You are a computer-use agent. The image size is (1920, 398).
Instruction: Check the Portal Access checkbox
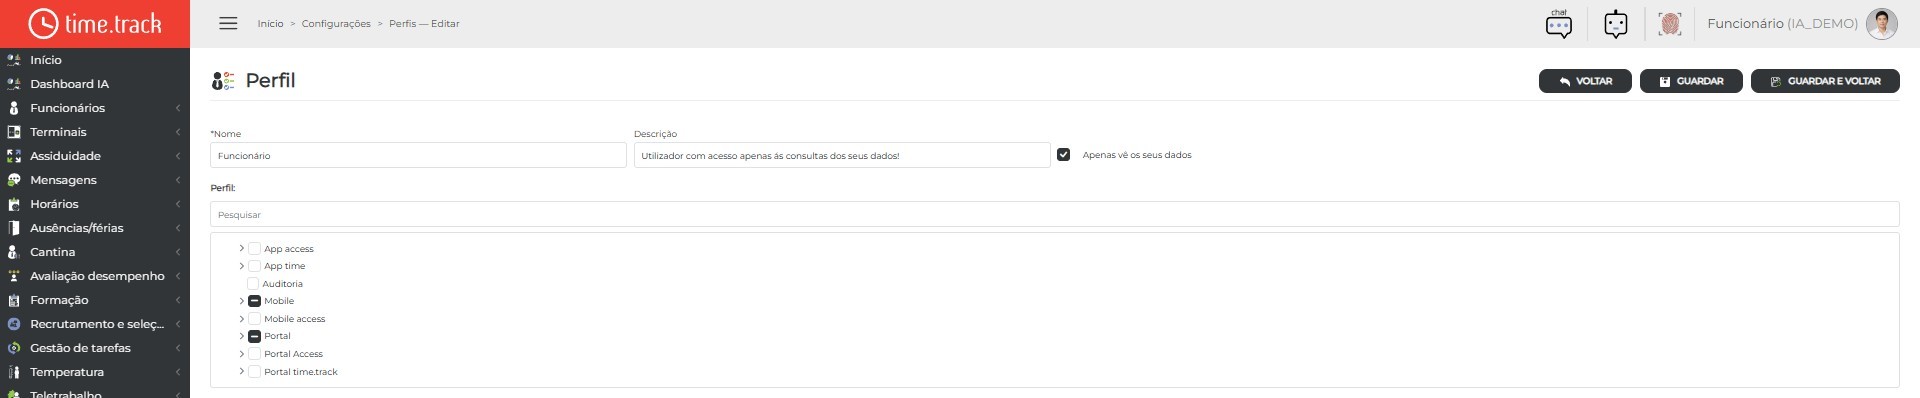pyautogui.click(x=254, y=354)
